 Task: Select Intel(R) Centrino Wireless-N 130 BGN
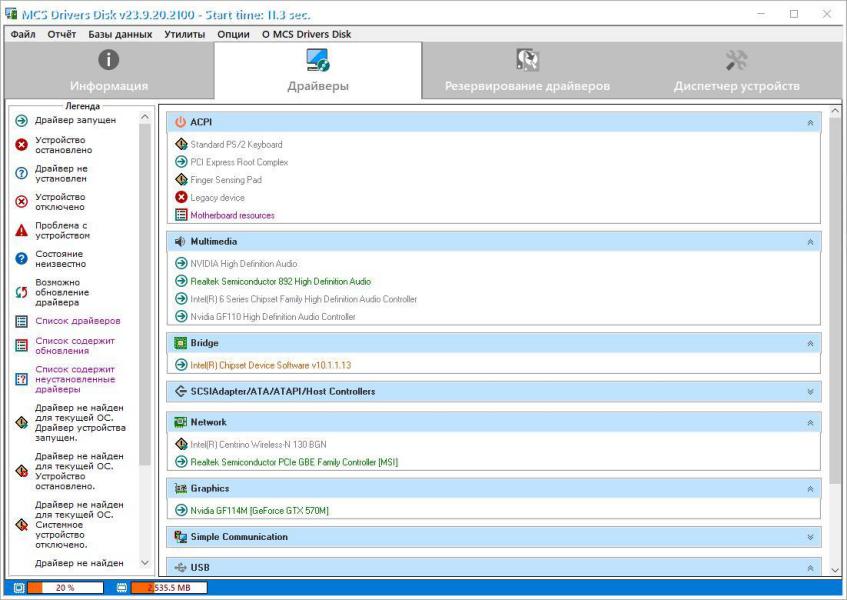coord(258,444)
